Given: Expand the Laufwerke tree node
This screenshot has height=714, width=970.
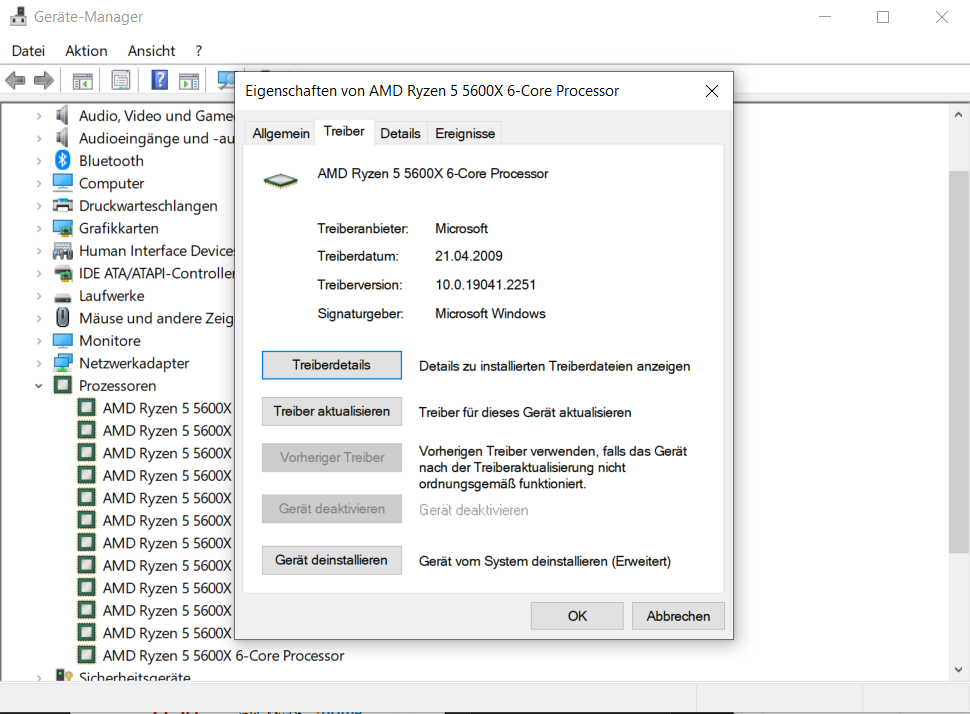Looking at the screenshot, I should coord(39,296).
